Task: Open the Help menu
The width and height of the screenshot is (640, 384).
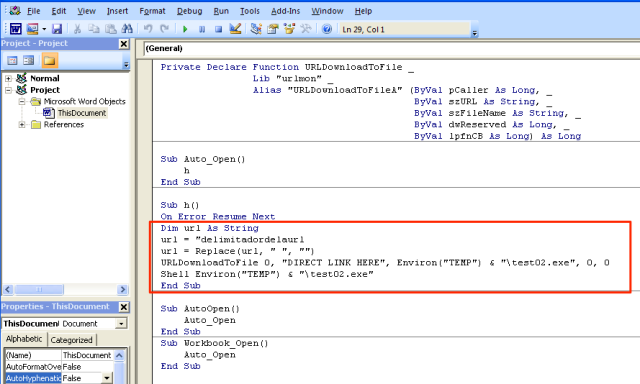Action: click(x=363, y=11)
